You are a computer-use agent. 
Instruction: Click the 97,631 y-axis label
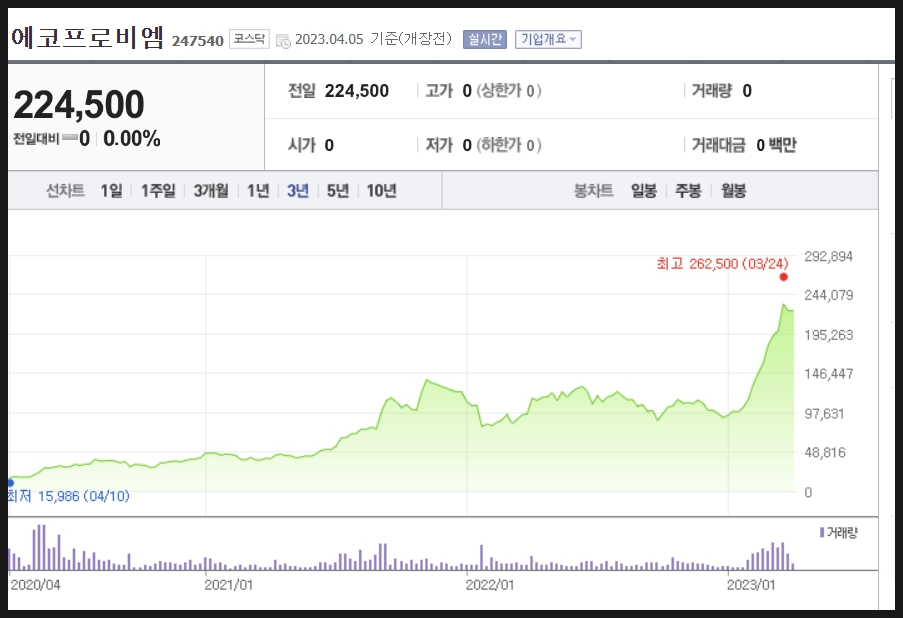(824, 414)
